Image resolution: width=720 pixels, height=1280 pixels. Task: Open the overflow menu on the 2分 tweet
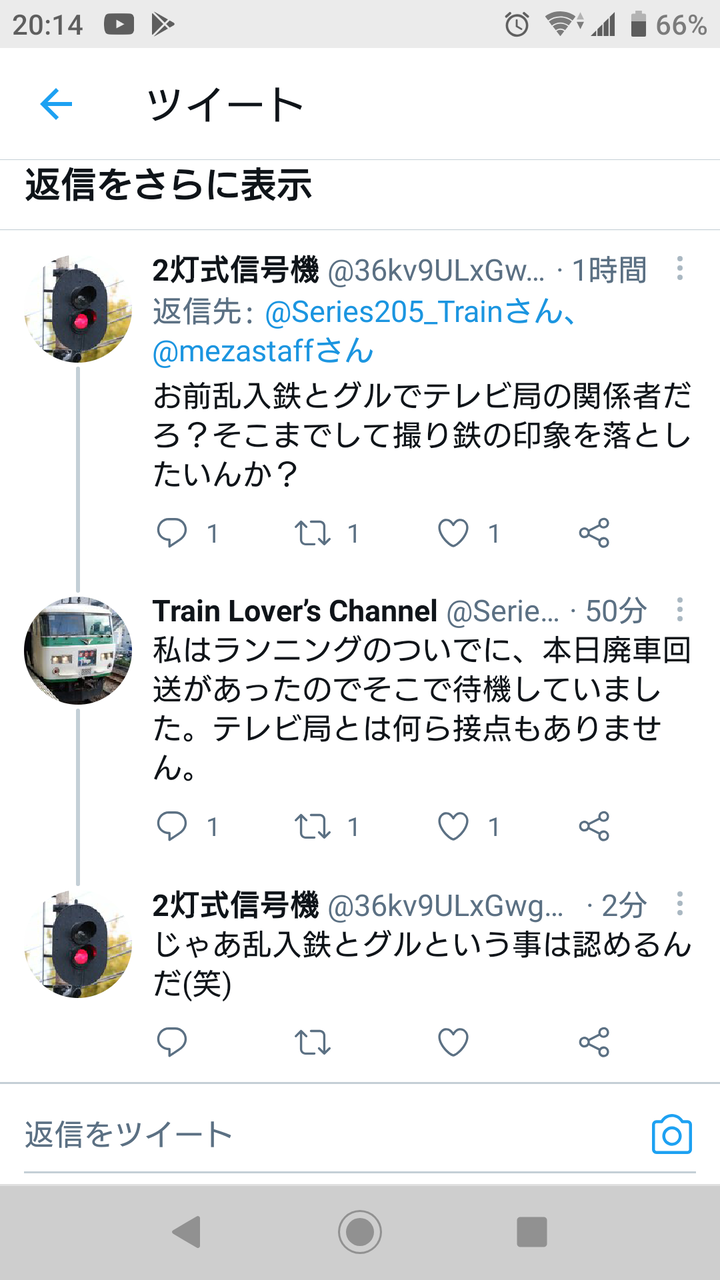point(680,905)
